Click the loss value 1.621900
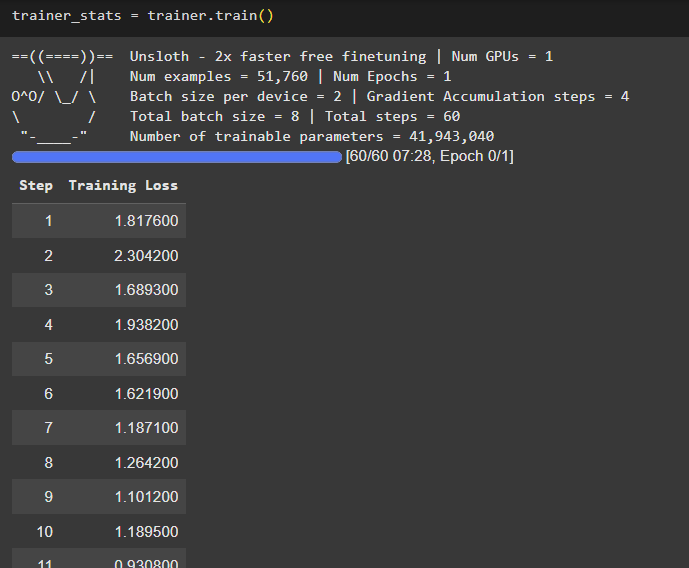Viewport: 689px width, 568px height. [146, 394]
